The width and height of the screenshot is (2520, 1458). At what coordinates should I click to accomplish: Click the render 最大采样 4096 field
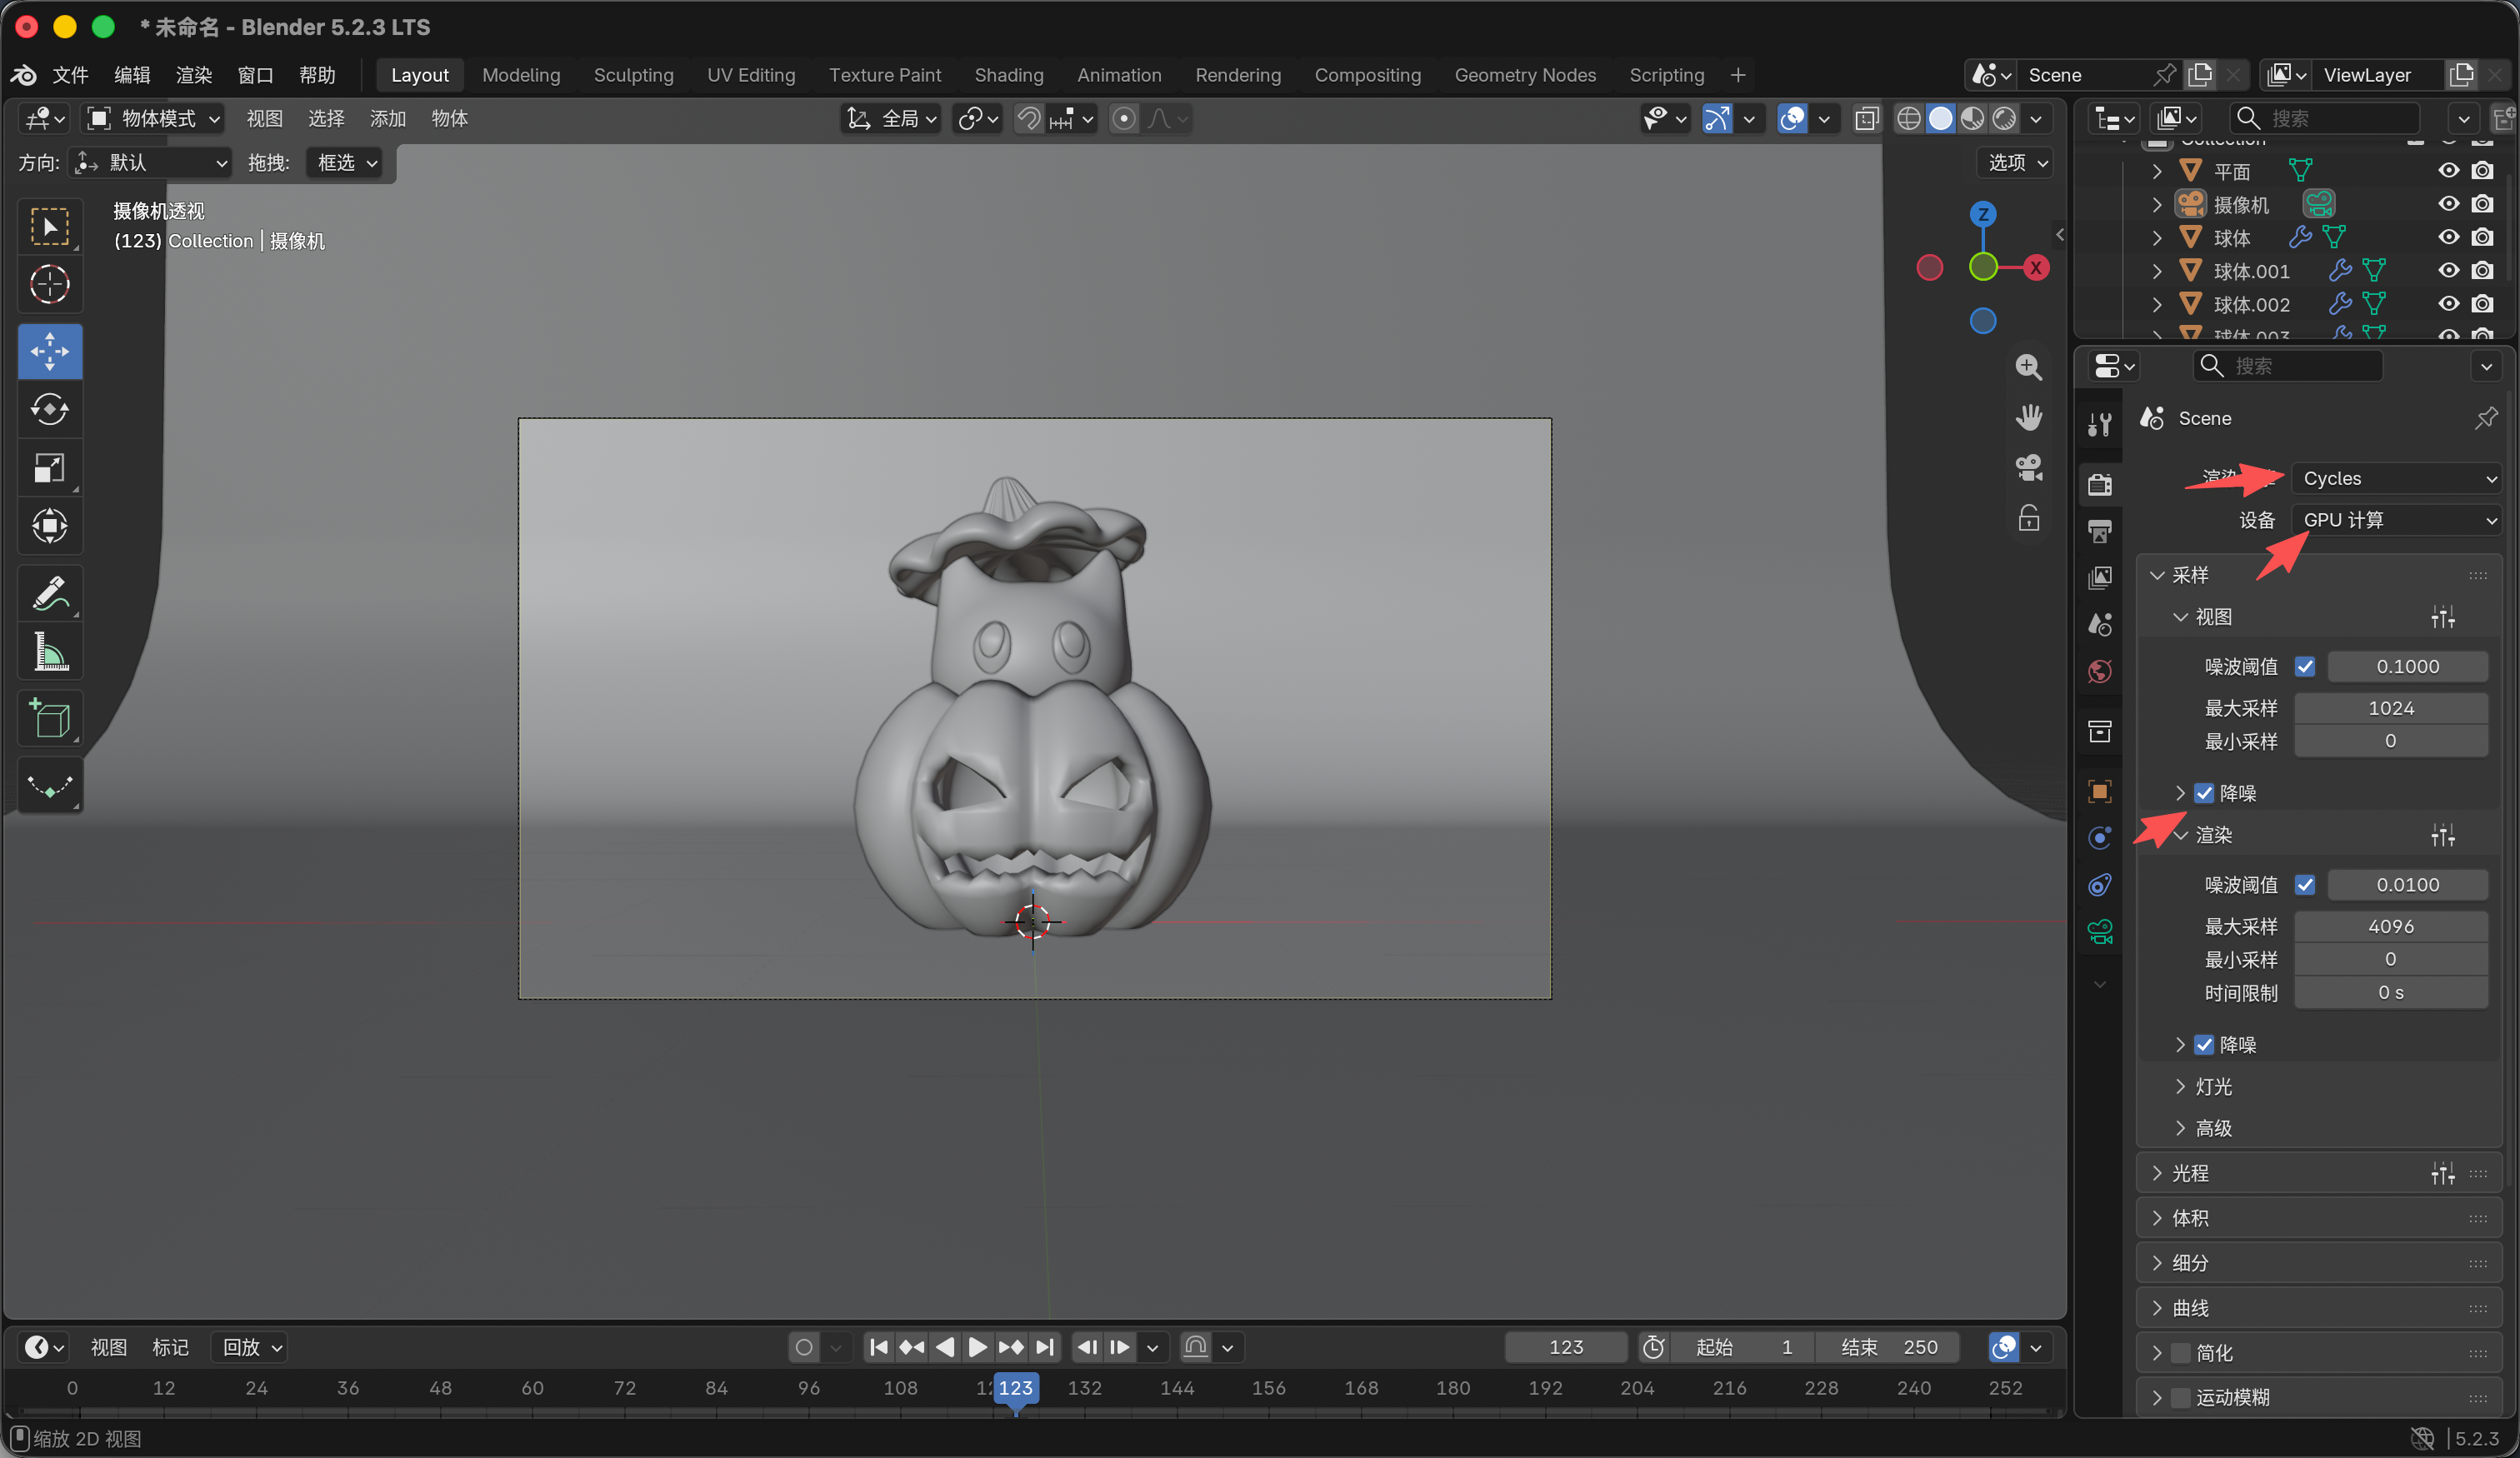pyautogui.click(x=2390, y=926)
